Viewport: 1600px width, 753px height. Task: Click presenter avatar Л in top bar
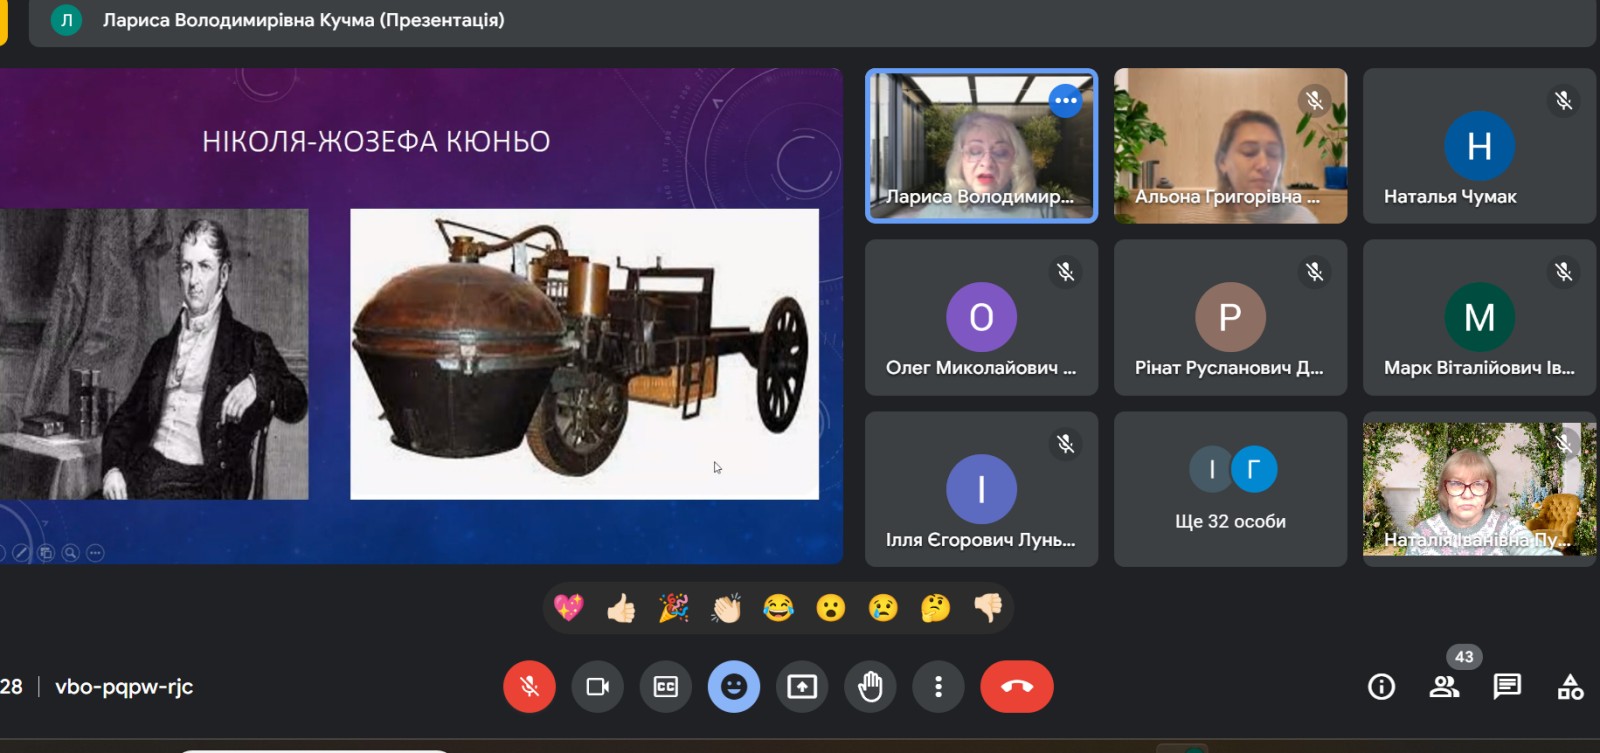pos(66,20)
